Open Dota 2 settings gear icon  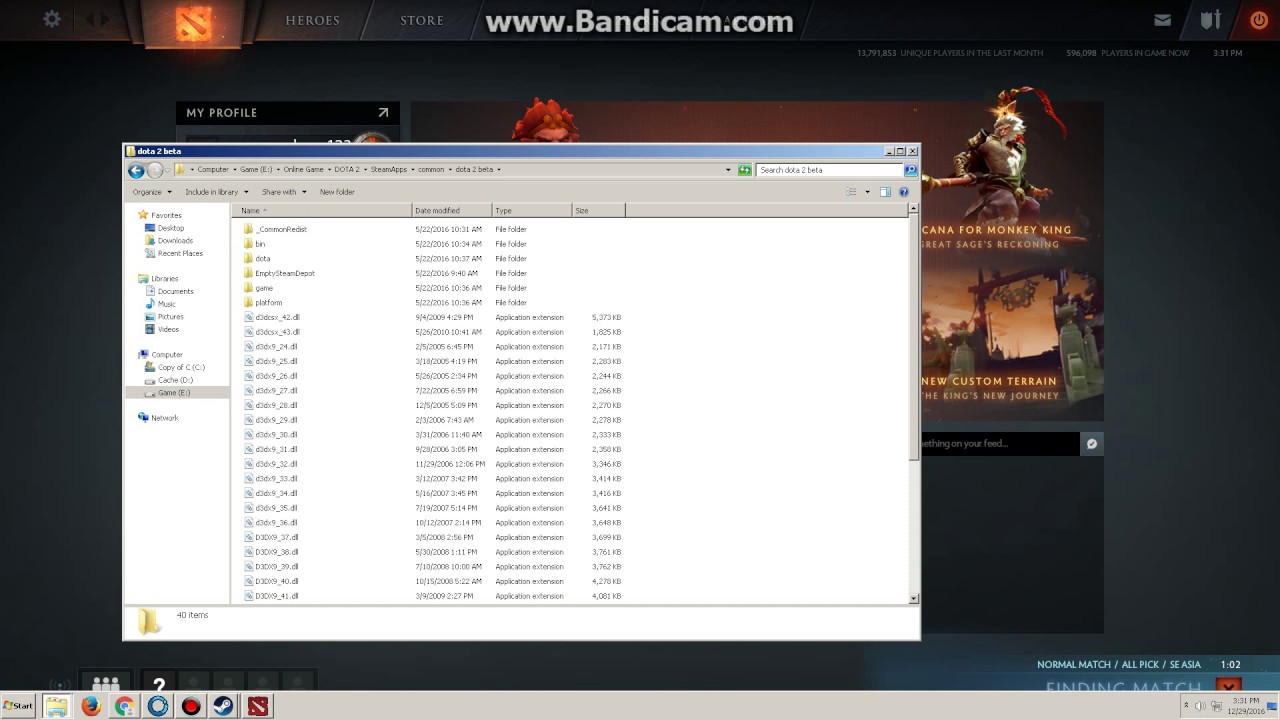(52, 20)
